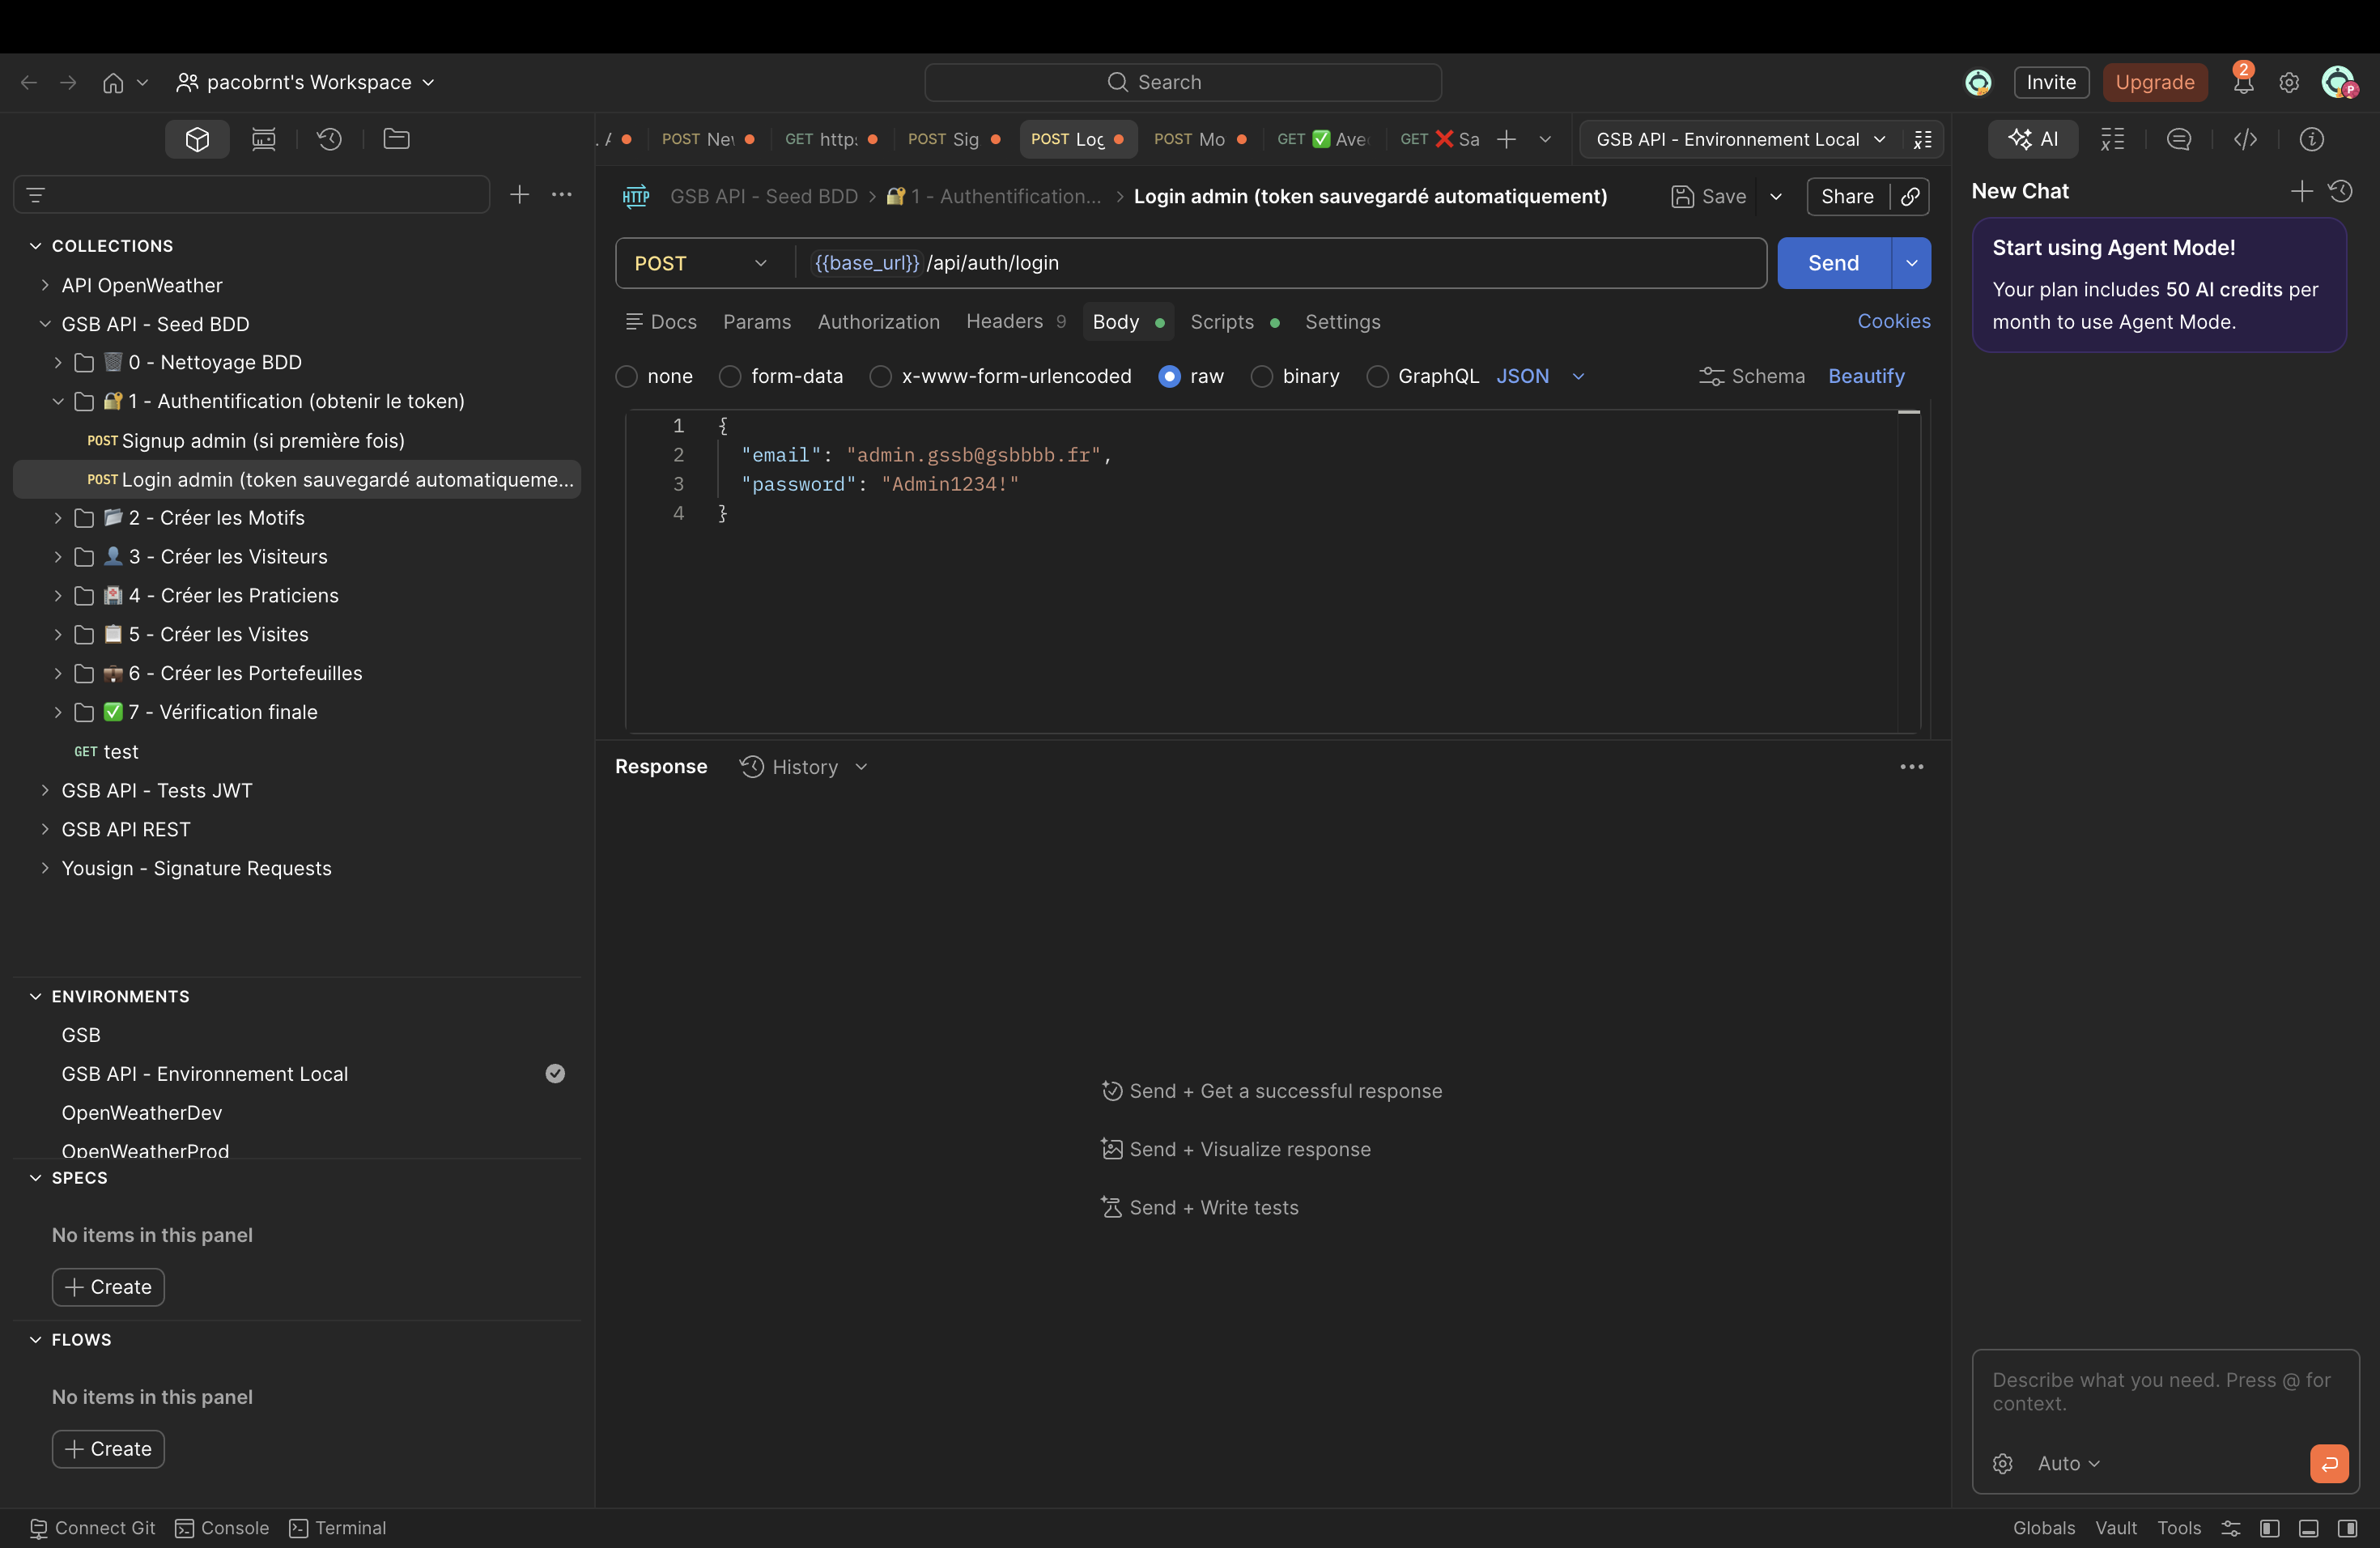The height and width of the screenshot is (1548, 2380).
Task: Open the Environments sidebar icon
Action: click(x=264, y=139)
